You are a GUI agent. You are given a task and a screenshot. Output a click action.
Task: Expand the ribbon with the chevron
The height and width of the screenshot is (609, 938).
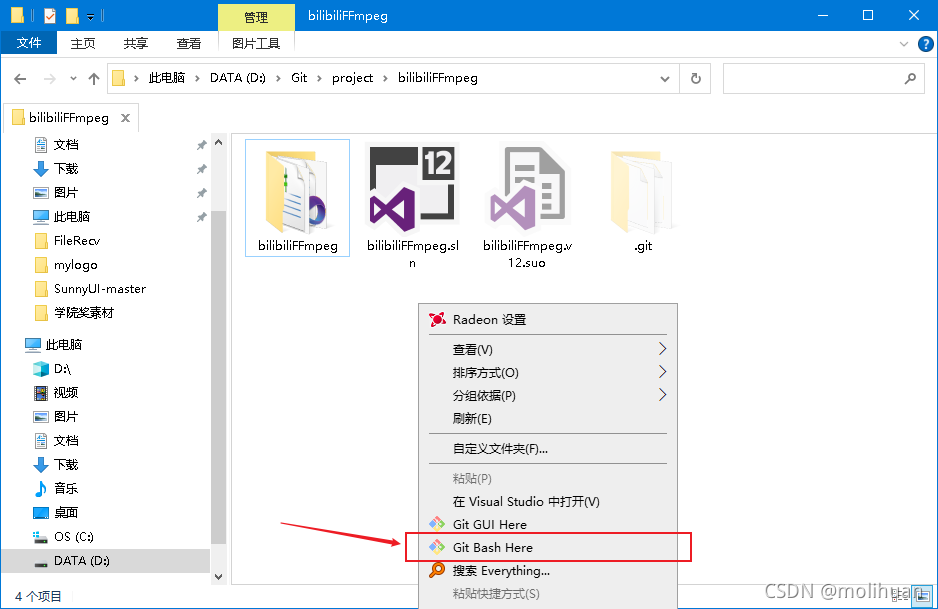click(904, 44)
